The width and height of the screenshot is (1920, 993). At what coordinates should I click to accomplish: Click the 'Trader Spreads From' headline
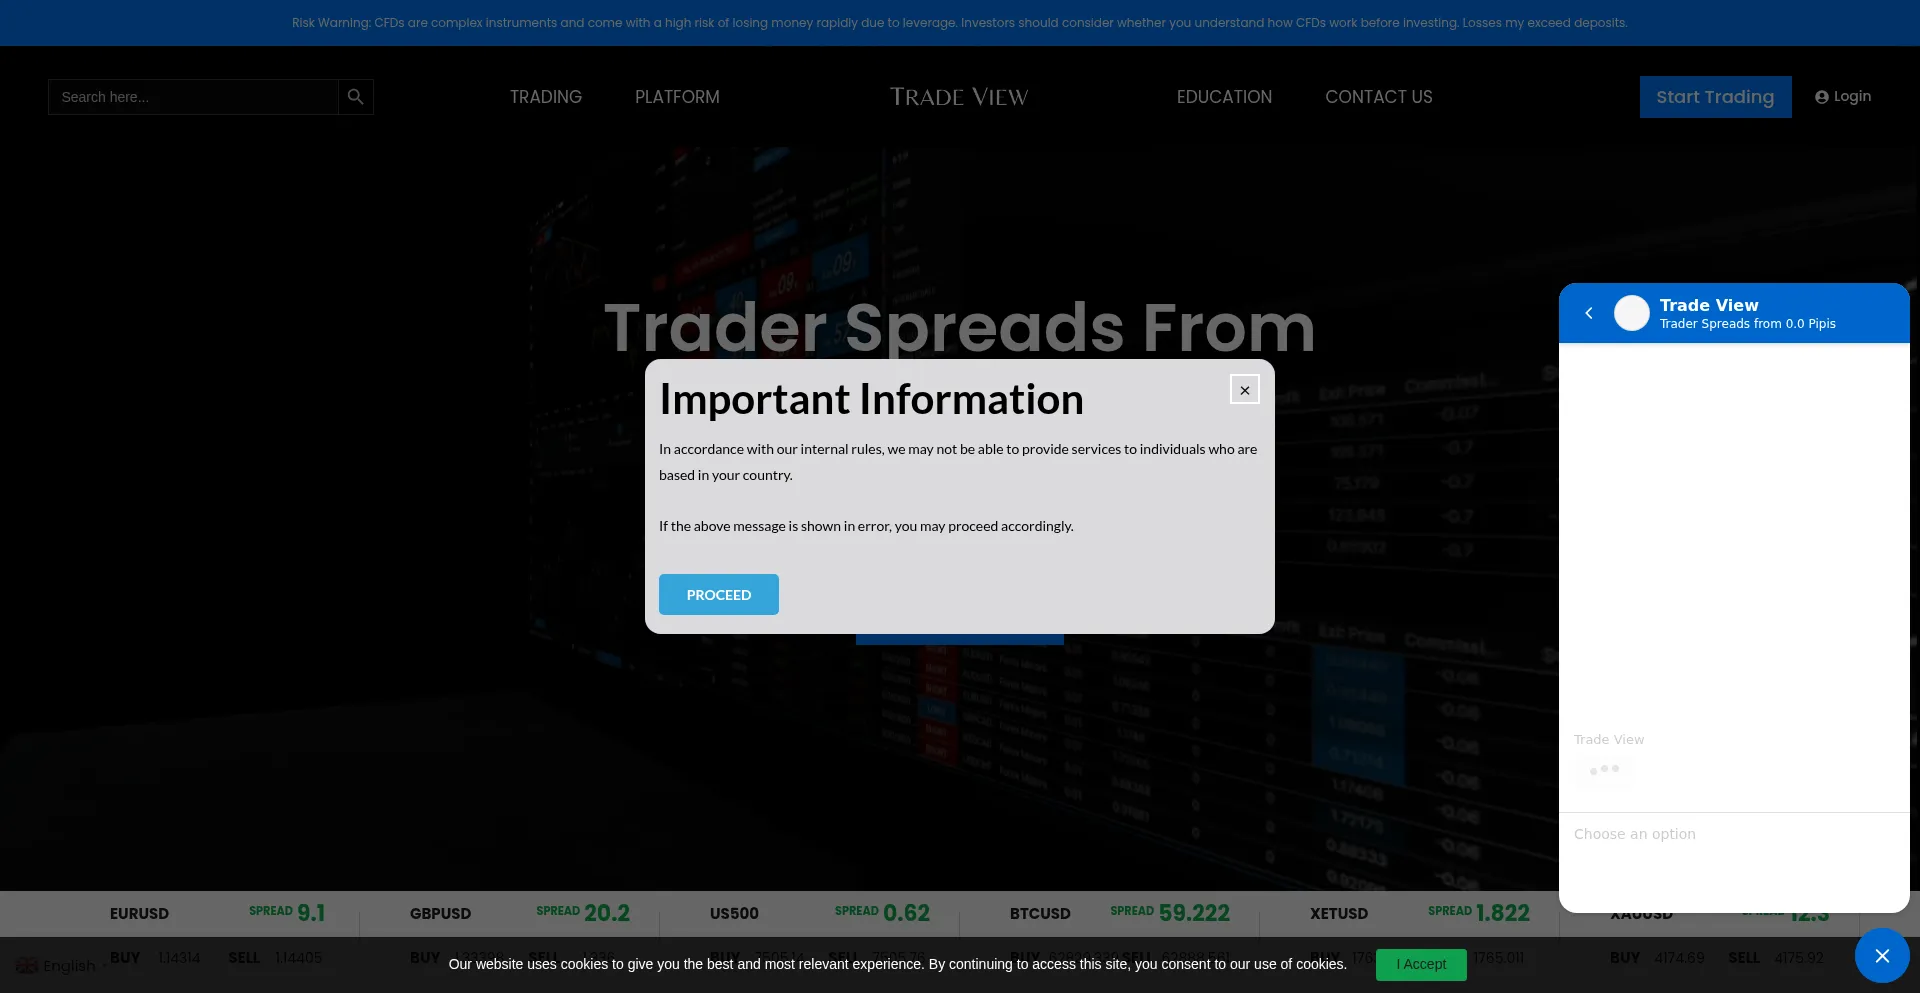(x=960, y=328)
